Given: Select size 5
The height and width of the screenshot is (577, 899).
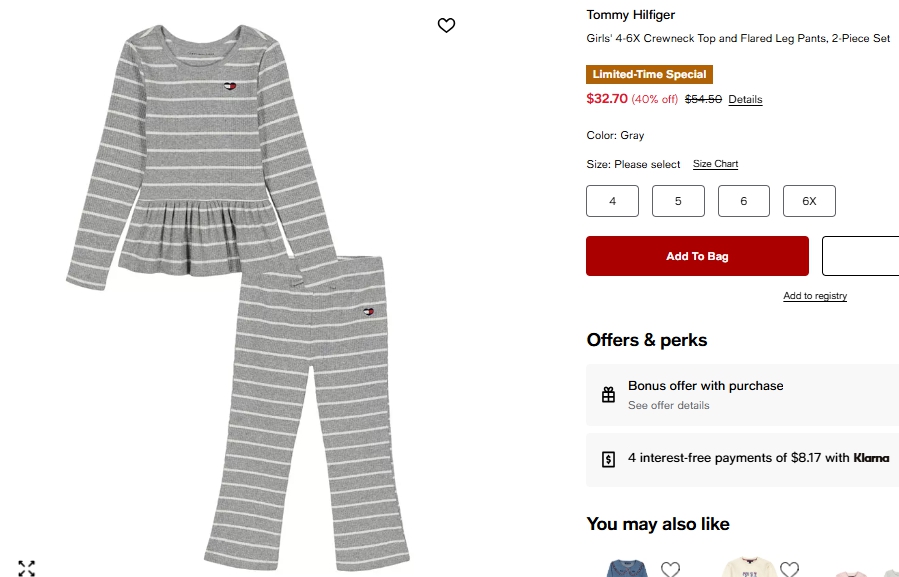Looking at the screenshot, I should coord(678,201).
